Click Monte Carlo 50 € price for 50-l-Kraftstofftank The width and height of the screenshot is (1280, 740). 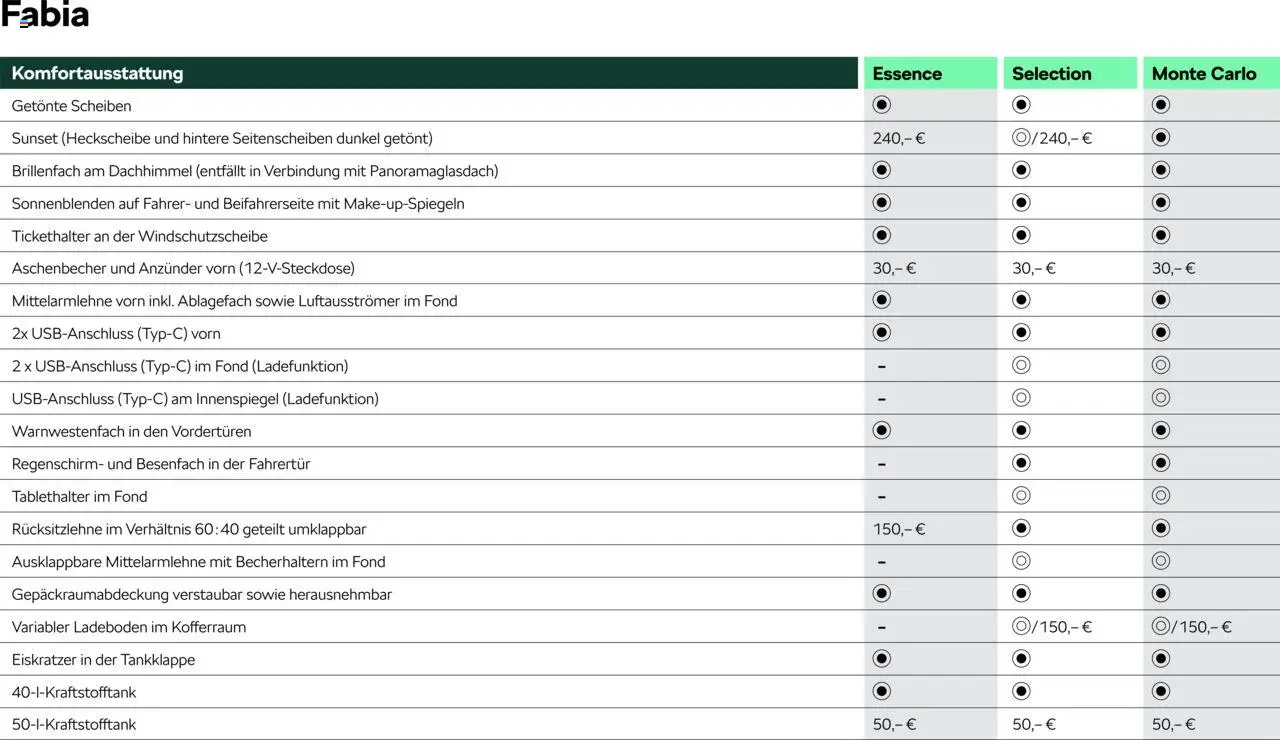coord(1174,724)
